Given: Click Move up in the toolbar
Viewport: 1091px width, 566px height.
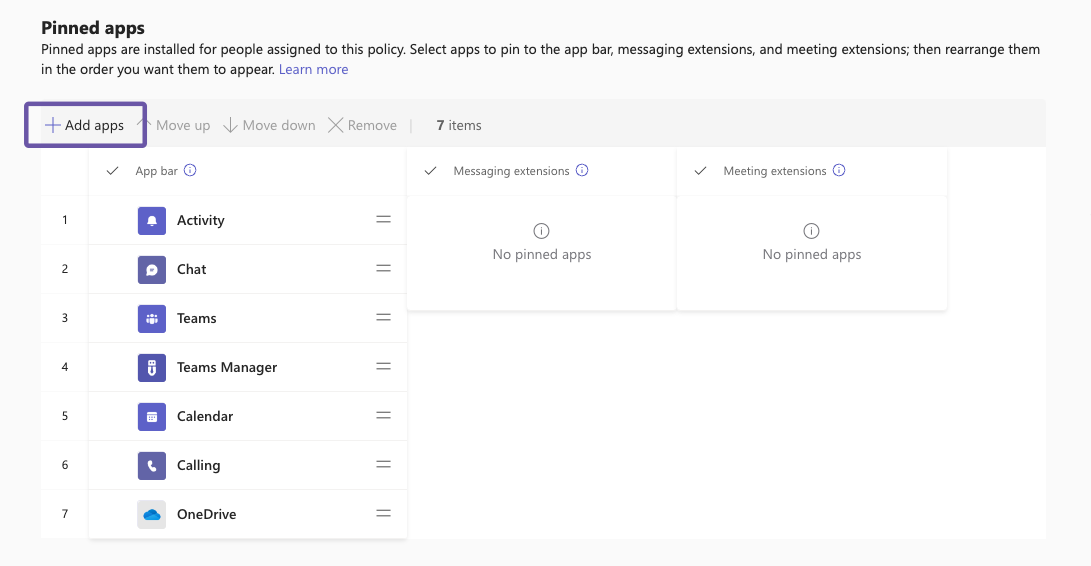Looking at the screenshot, I should [x=175, y=125].
